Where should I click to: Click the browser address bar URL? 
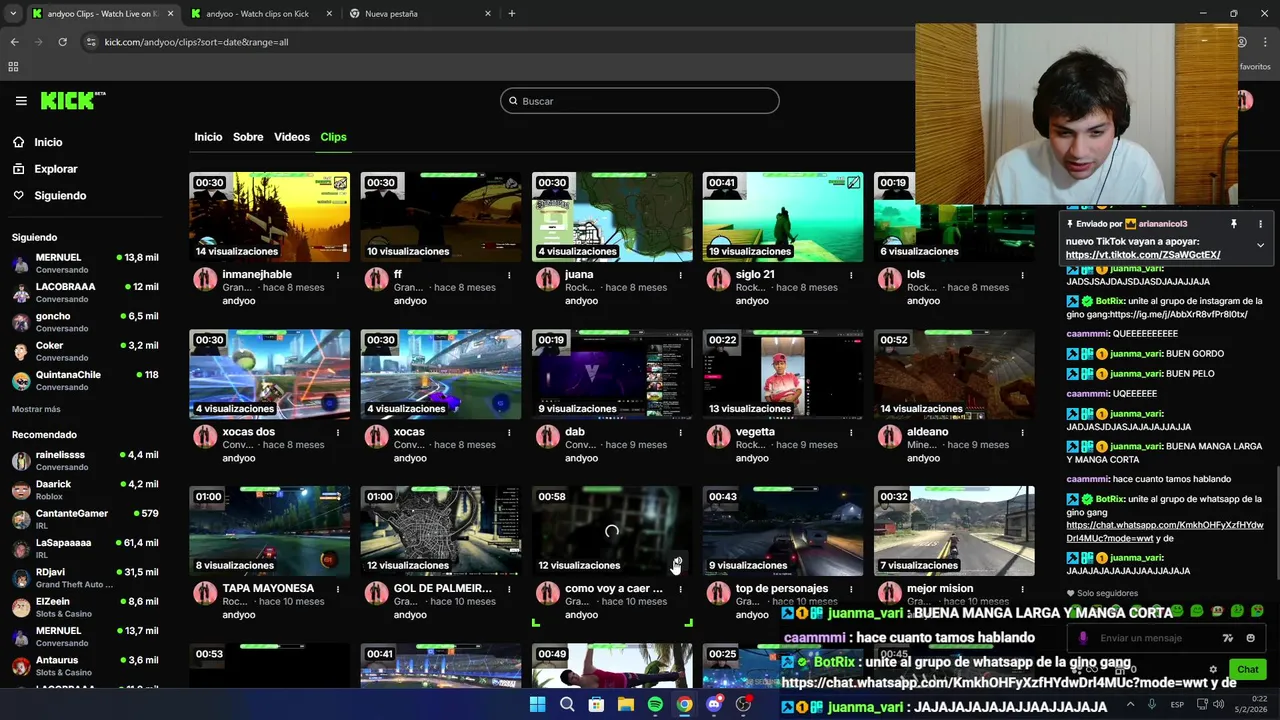pyautogui.click(x=196, y=42)
